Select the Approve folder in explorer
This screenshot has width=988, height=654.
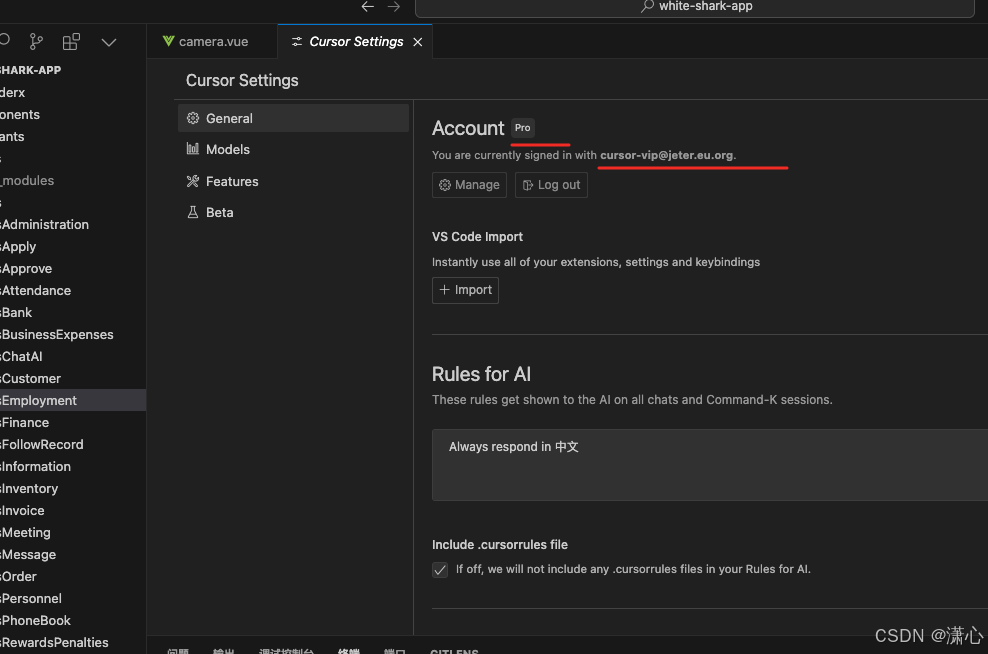[73, 268]
